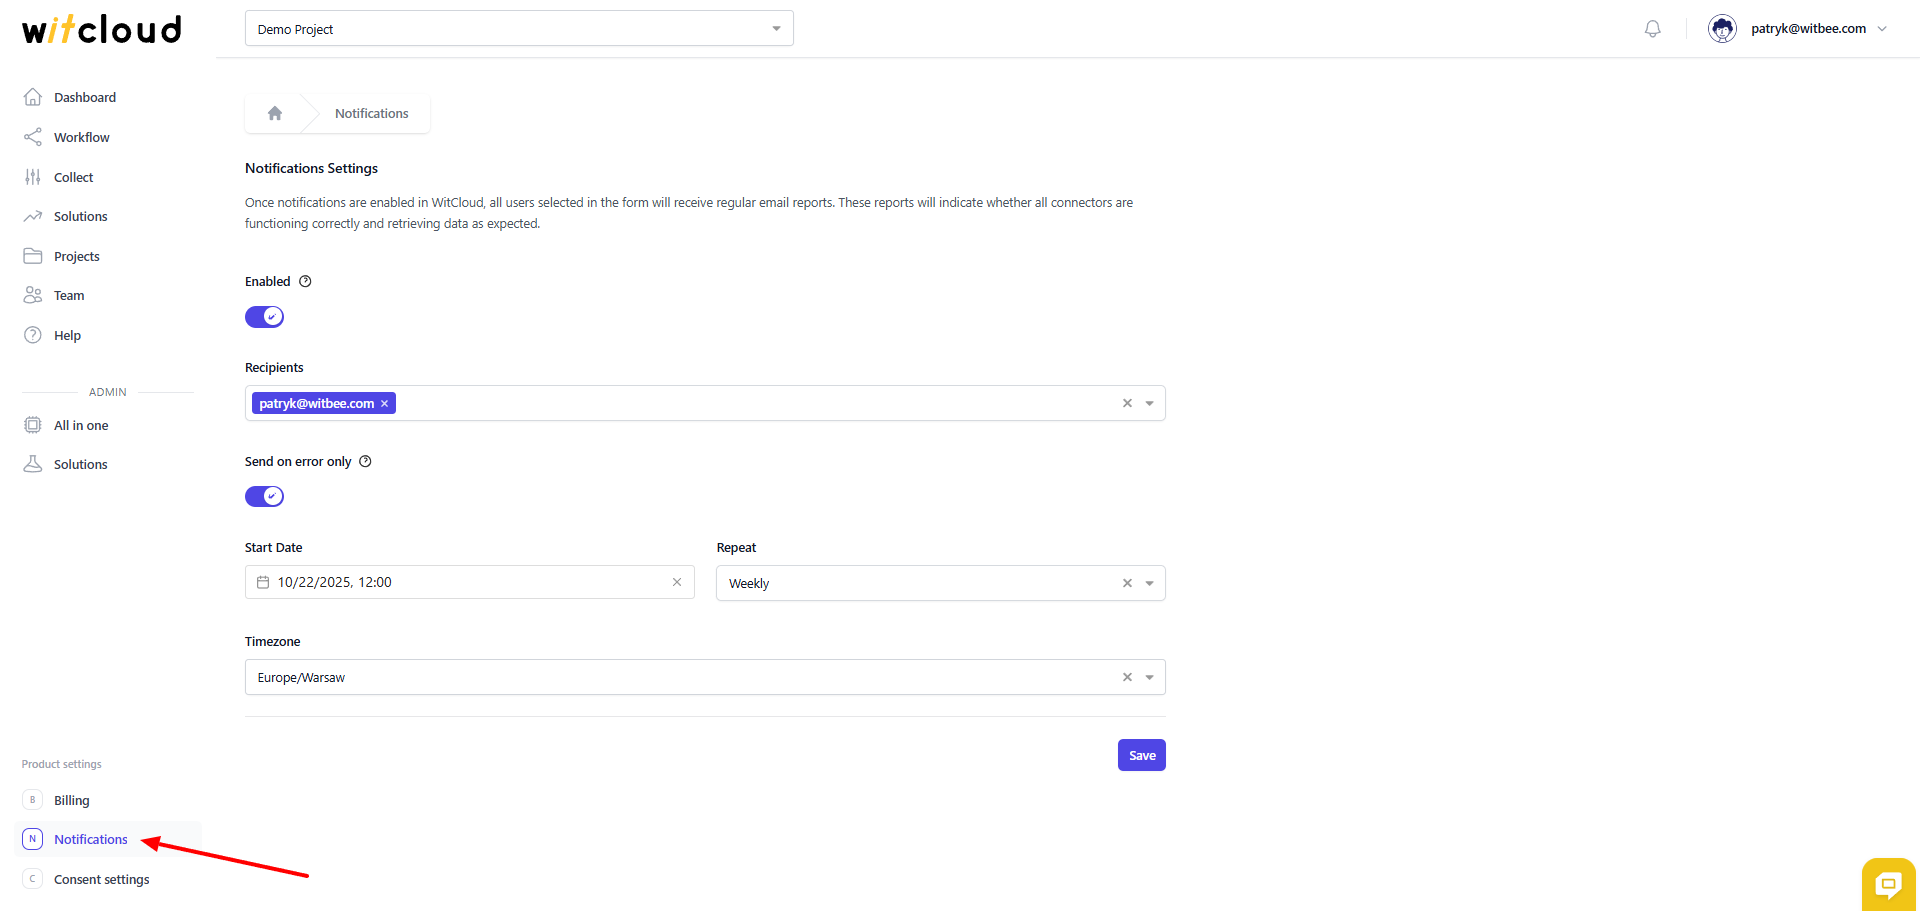Click the Save button

1141,755
